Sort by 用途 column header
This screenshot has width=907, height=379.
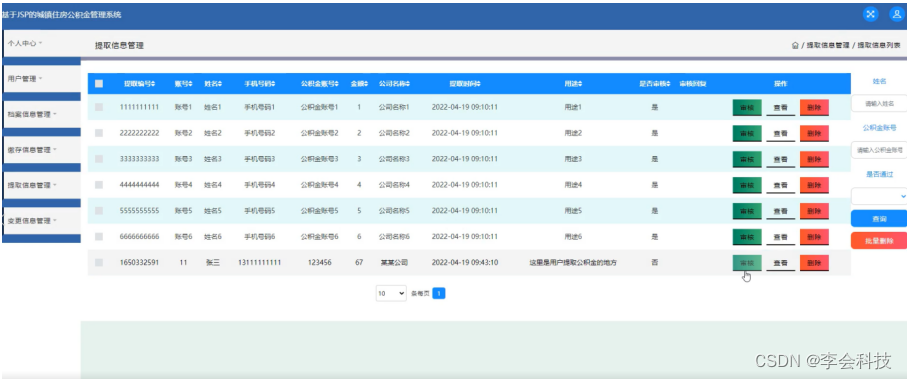(x=573, y=84)
